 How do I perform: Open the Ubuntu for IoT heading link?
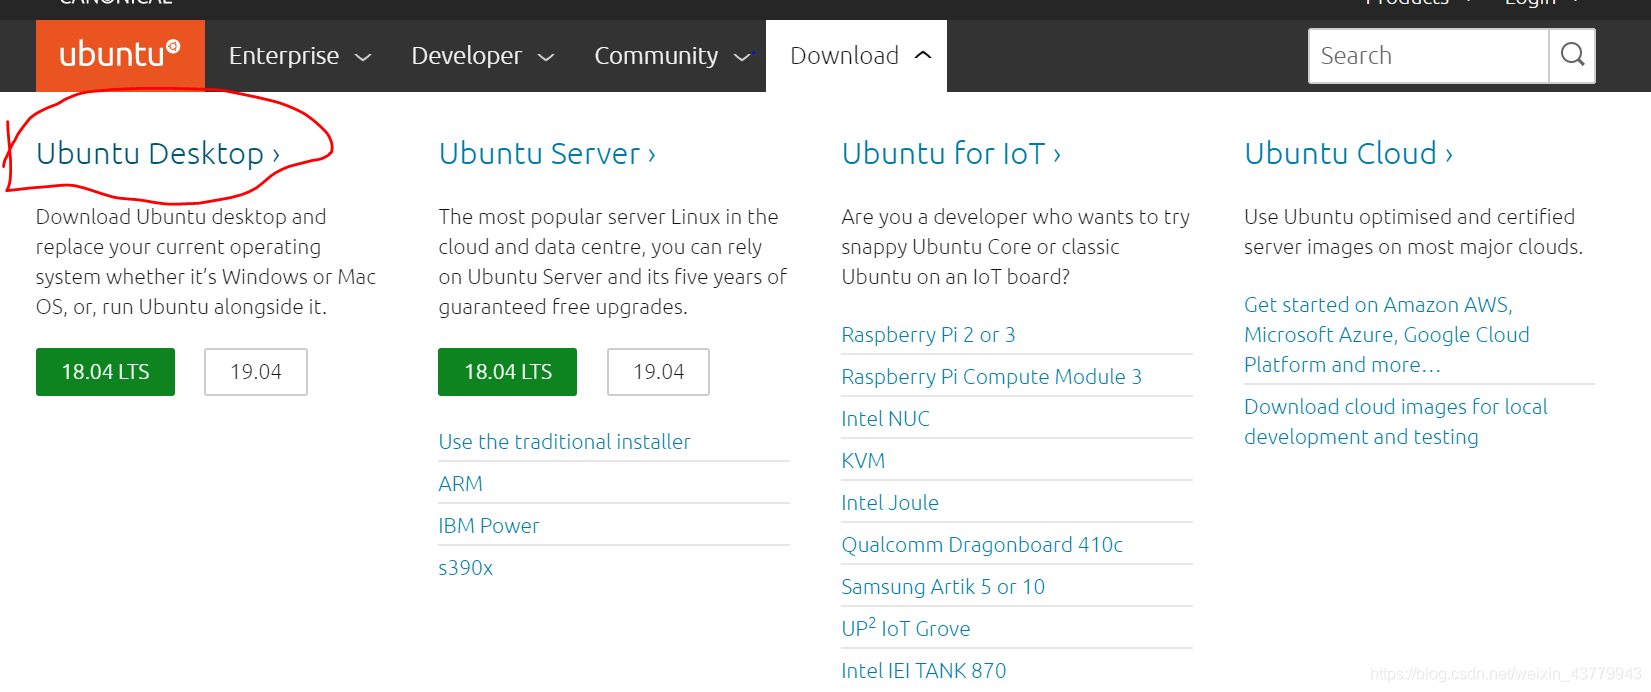pos(951,154)
